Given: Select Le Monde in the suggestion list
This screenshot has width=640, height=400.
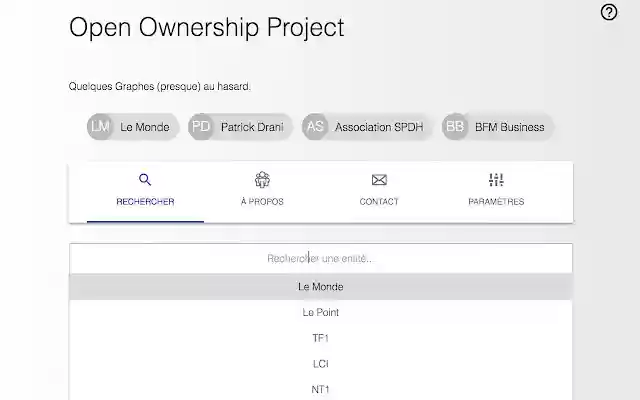Looking at the screenshot, I should click(x=321, y=287).
